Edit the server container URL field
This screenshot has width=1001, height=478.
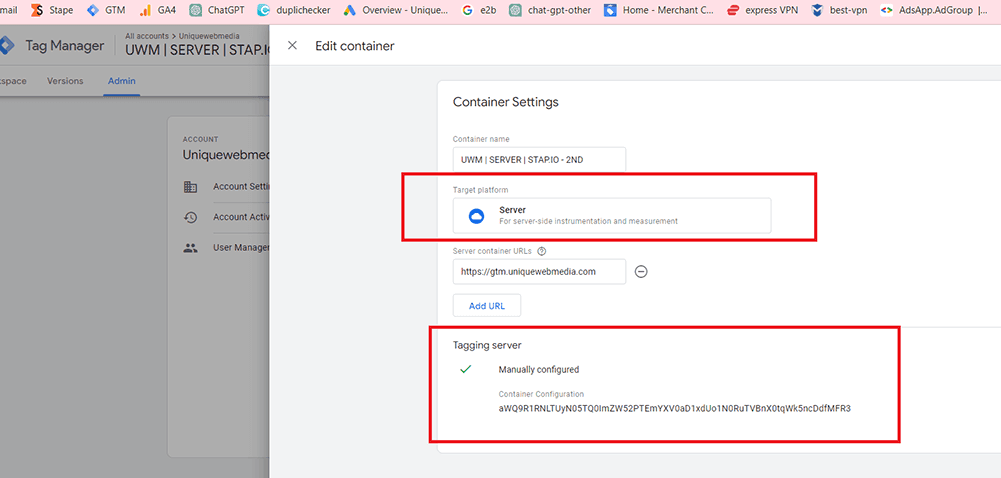(538, 271)
